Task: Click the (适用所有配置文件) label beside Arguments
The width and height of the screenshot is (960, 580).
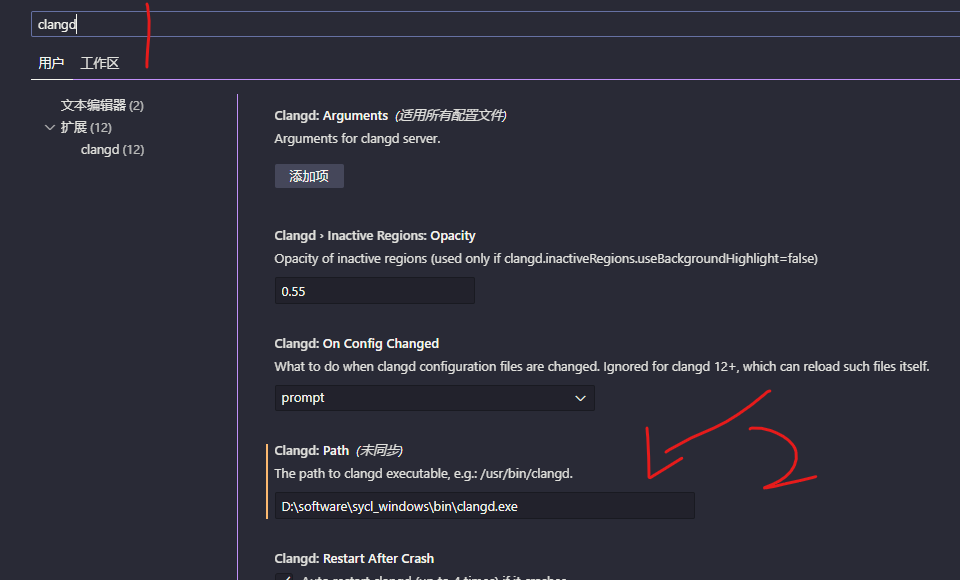Action: pyautogui.click(x=451, y=116)
